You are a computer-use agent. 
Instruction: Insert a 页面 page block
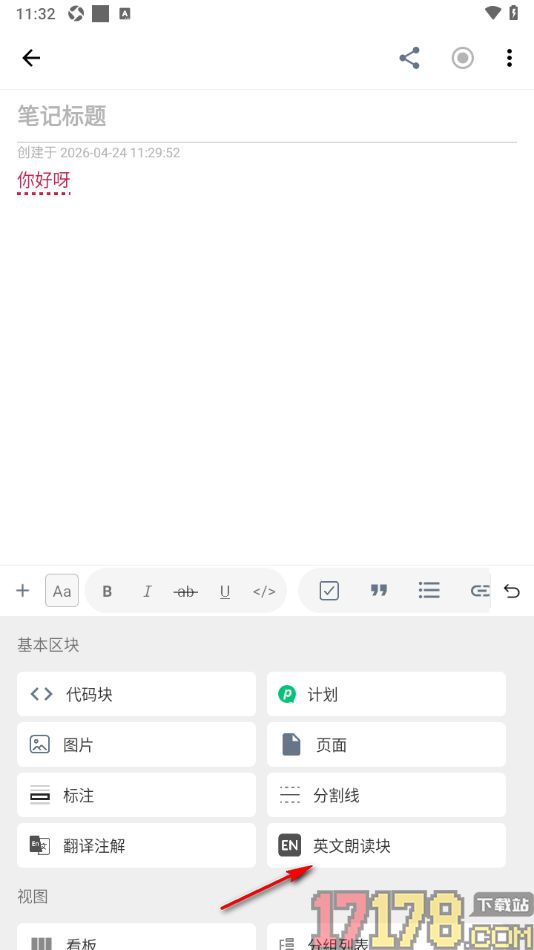pyautogui.click(x=386, y=744)
